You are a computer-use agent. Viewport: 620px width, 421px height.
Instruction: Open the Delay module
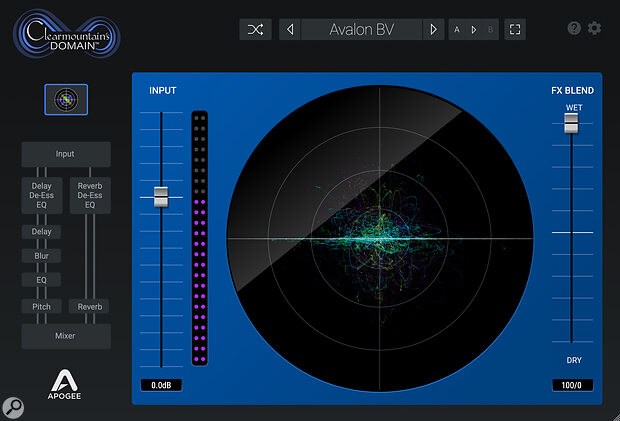pos(42,232)
